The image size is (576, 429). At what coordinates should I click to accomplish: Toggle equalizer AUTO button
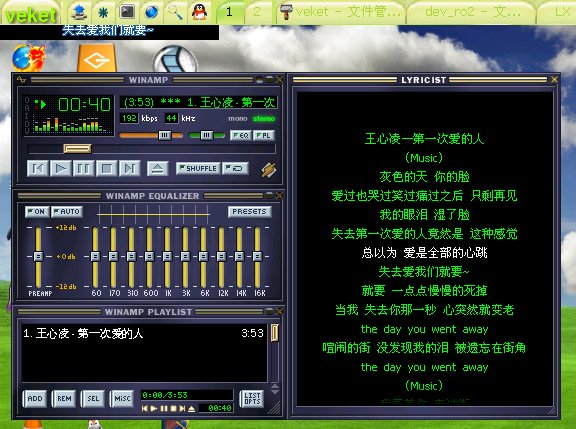[x=67, y=212]
